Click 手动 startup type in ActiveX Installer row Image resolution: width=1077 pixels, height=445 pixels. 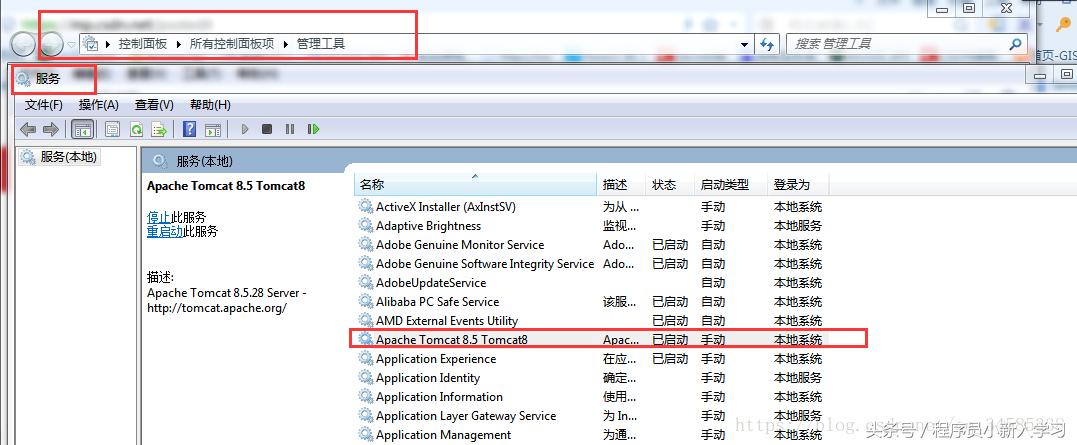[x=713, y=206]
